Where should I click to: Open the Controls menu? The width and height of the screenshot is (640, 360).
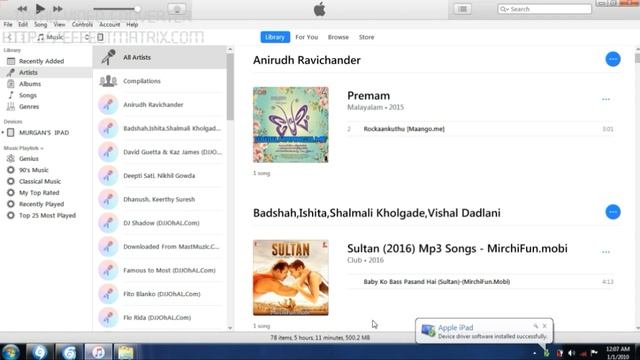tap(82, 24)
